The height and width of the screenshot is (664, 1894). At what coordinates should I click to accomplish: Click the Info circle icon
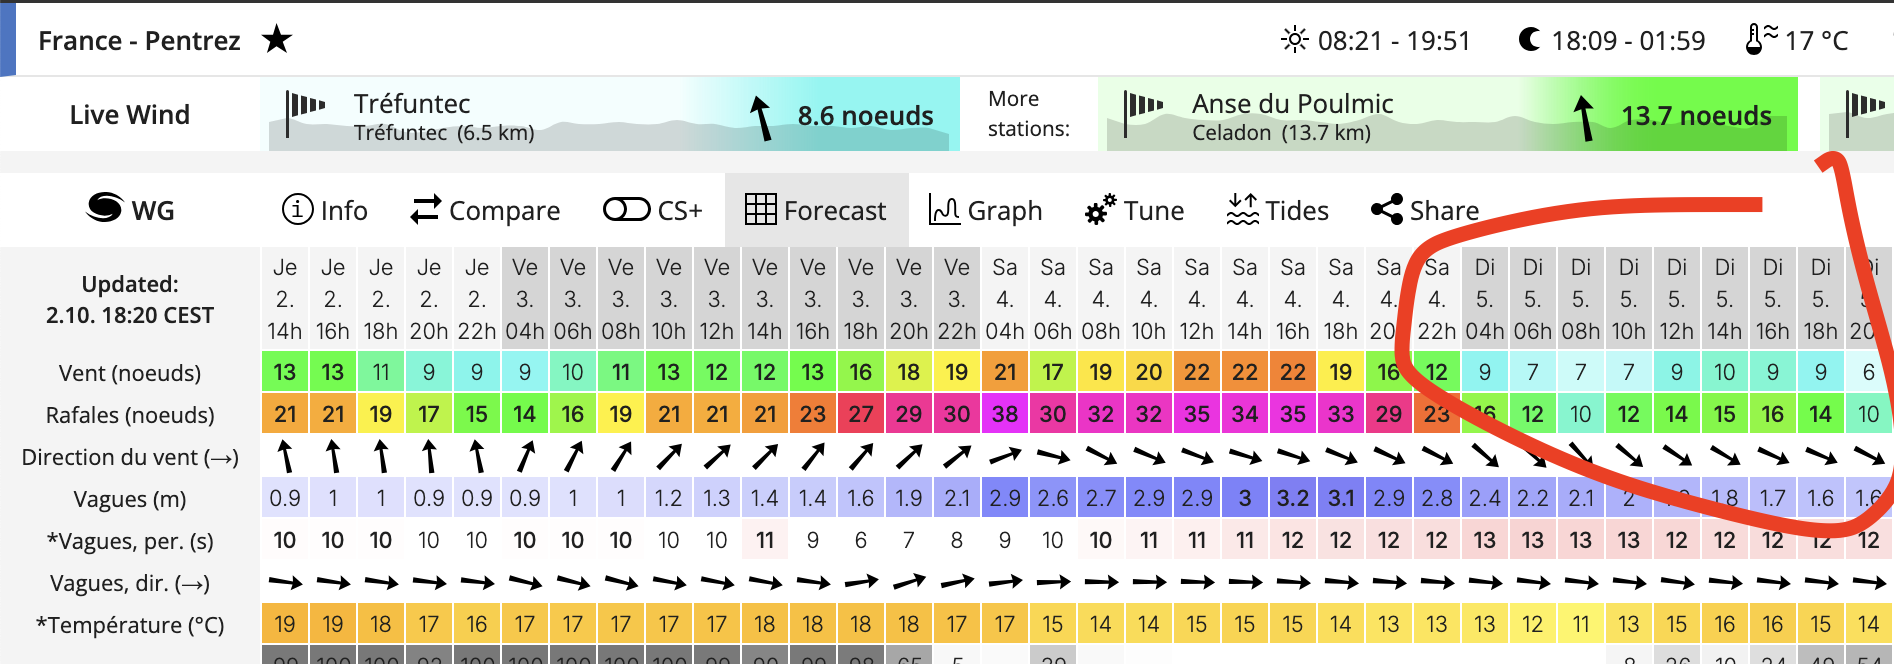click(297, 209)
